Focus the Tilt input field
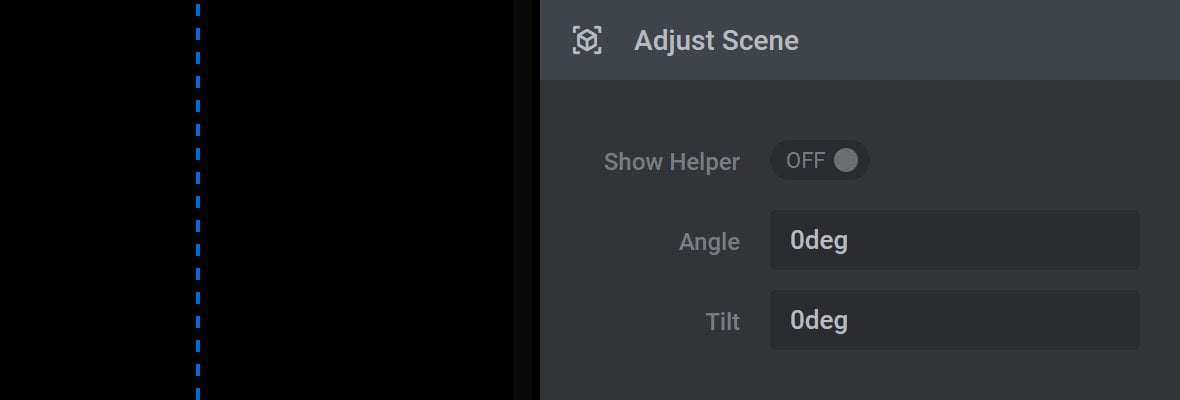The height and width of the screenshot is (400, 1180). pos(954,320)
